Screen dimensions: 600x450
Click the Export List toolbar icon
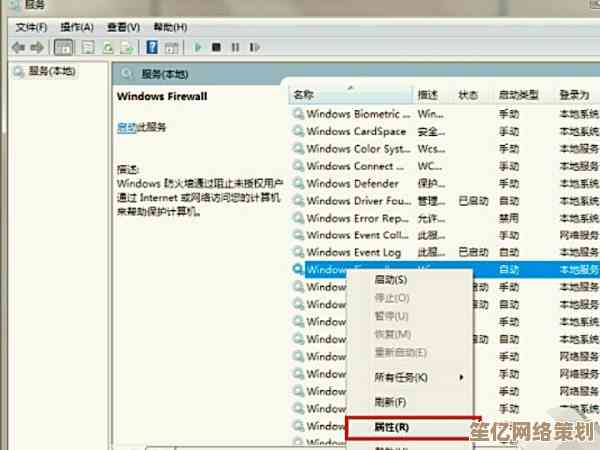tap(126, 47)
